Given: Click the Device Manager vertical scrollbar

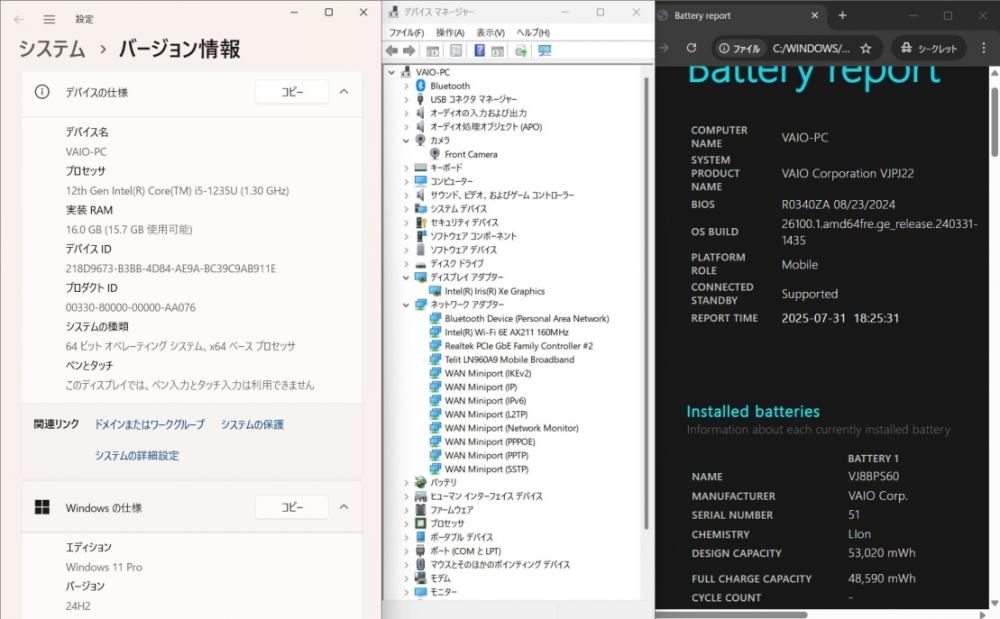Looking at the screenshot, I should 647,303.
